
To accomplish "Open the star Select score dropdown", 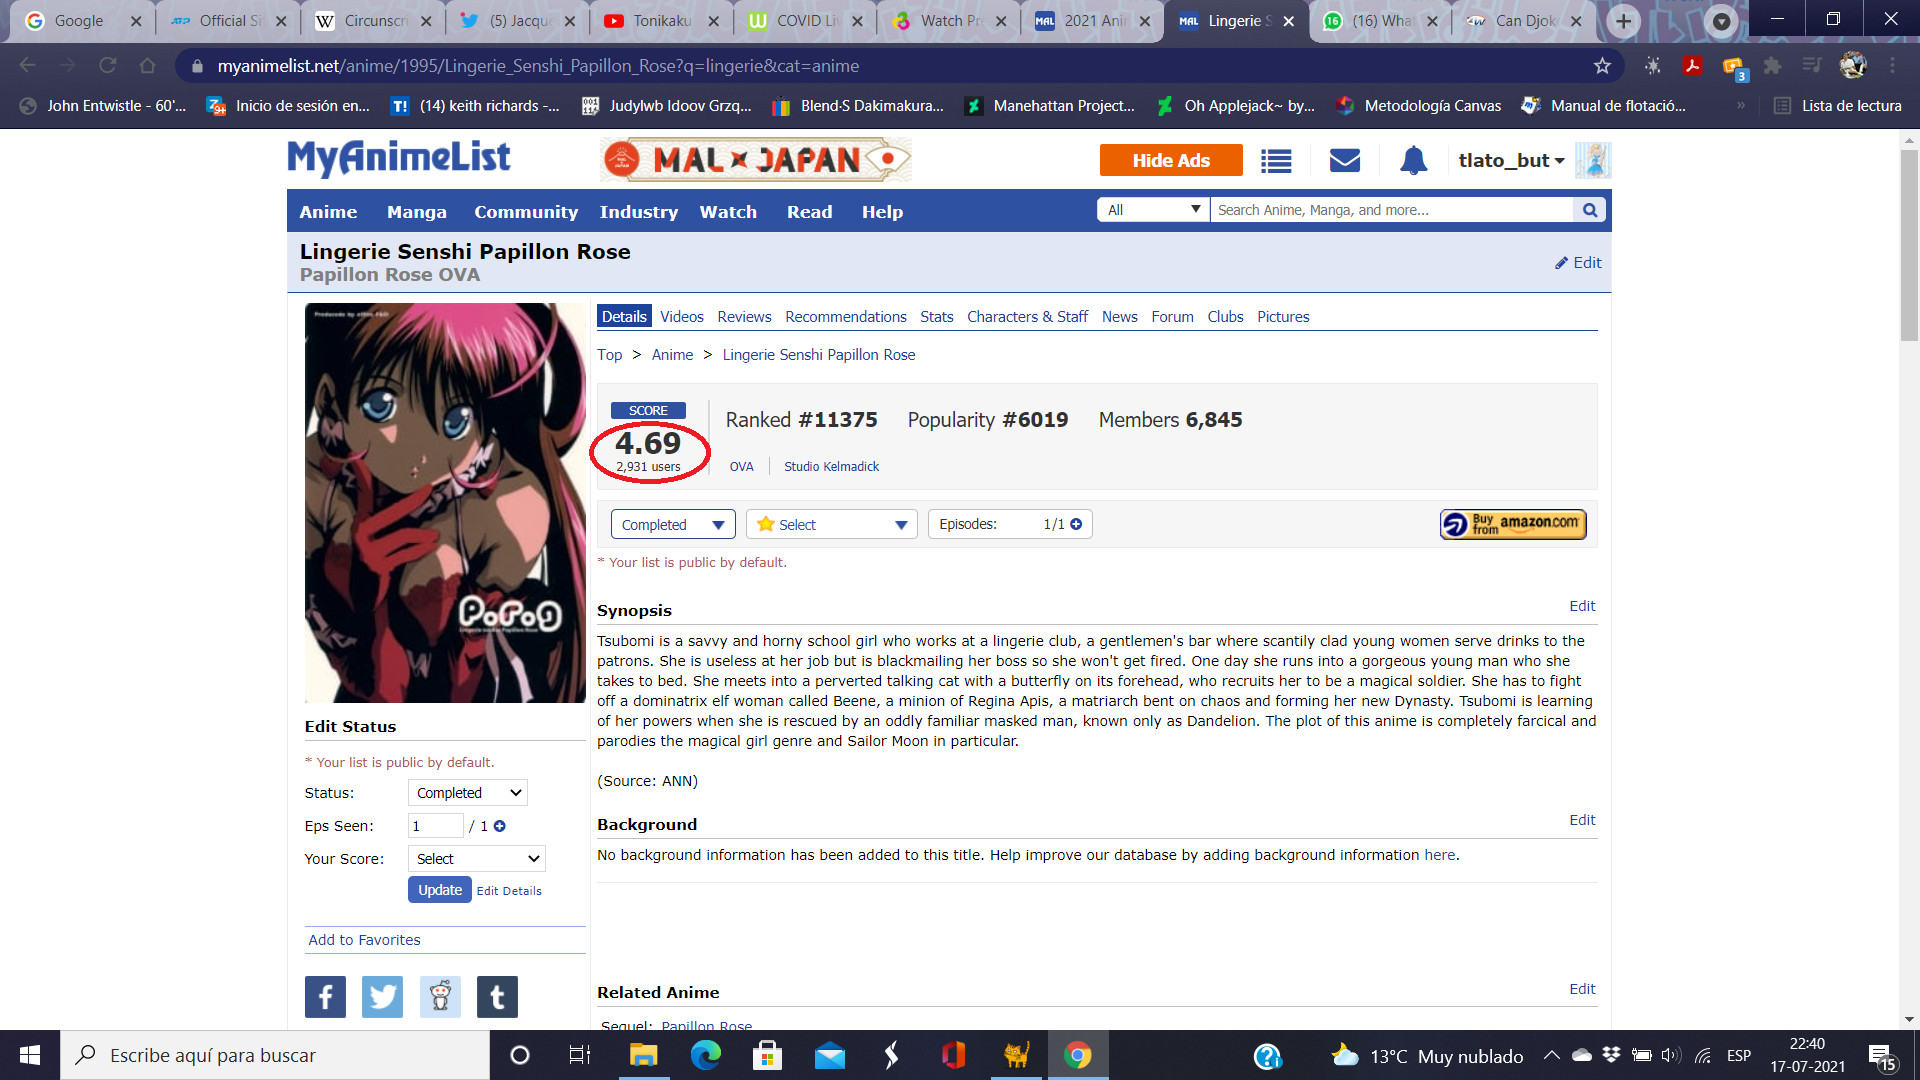I will click(x=832, y=524).
